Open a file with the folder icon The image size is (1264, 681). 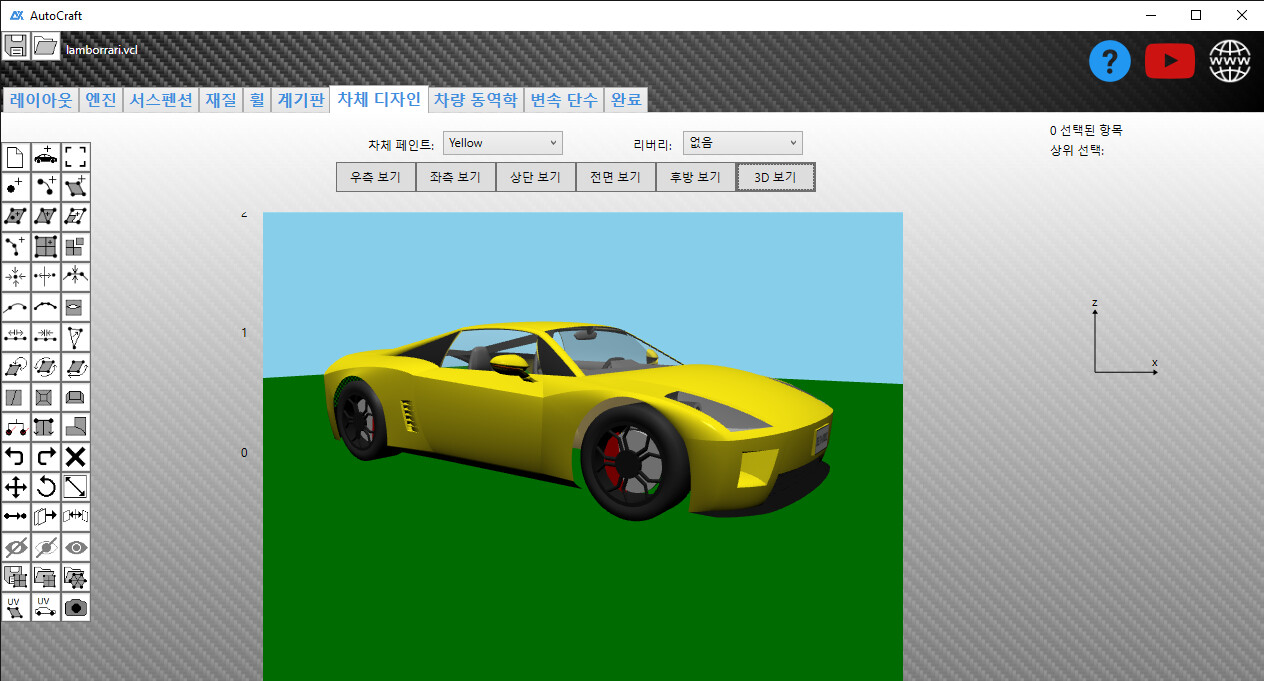(x=46, y=46)
